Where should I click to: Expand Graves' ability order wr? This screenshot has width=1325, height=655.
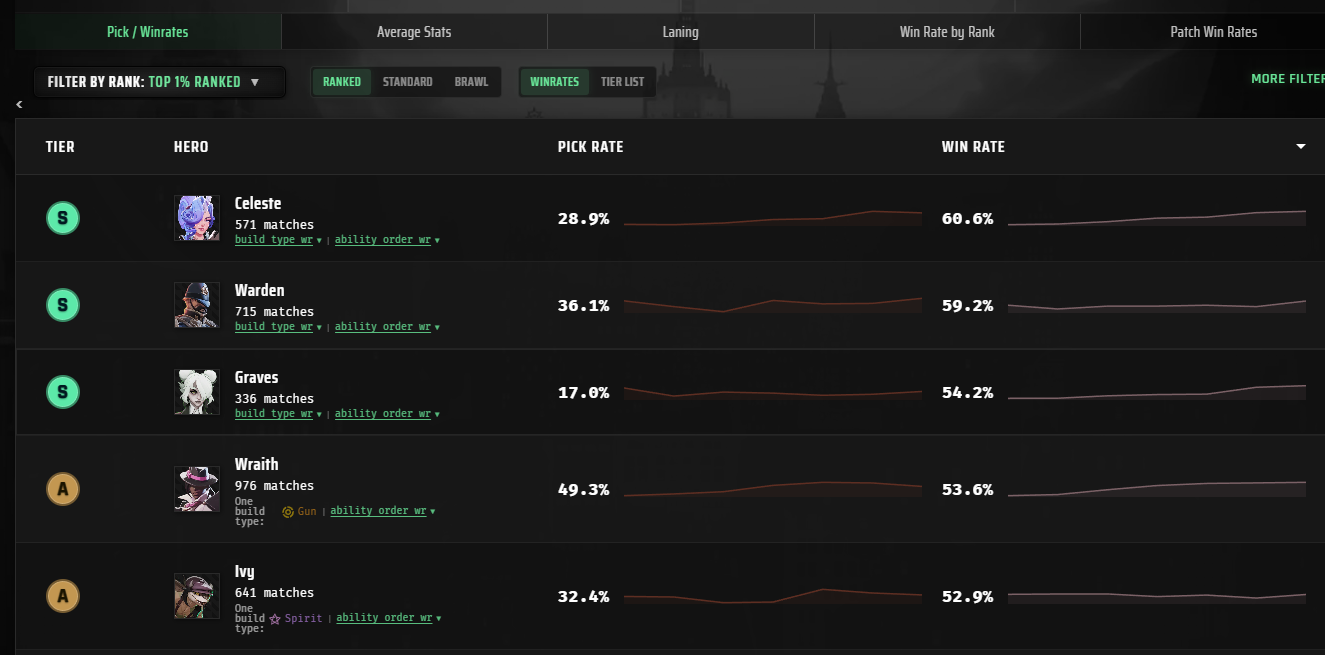(x=387, y=414)
